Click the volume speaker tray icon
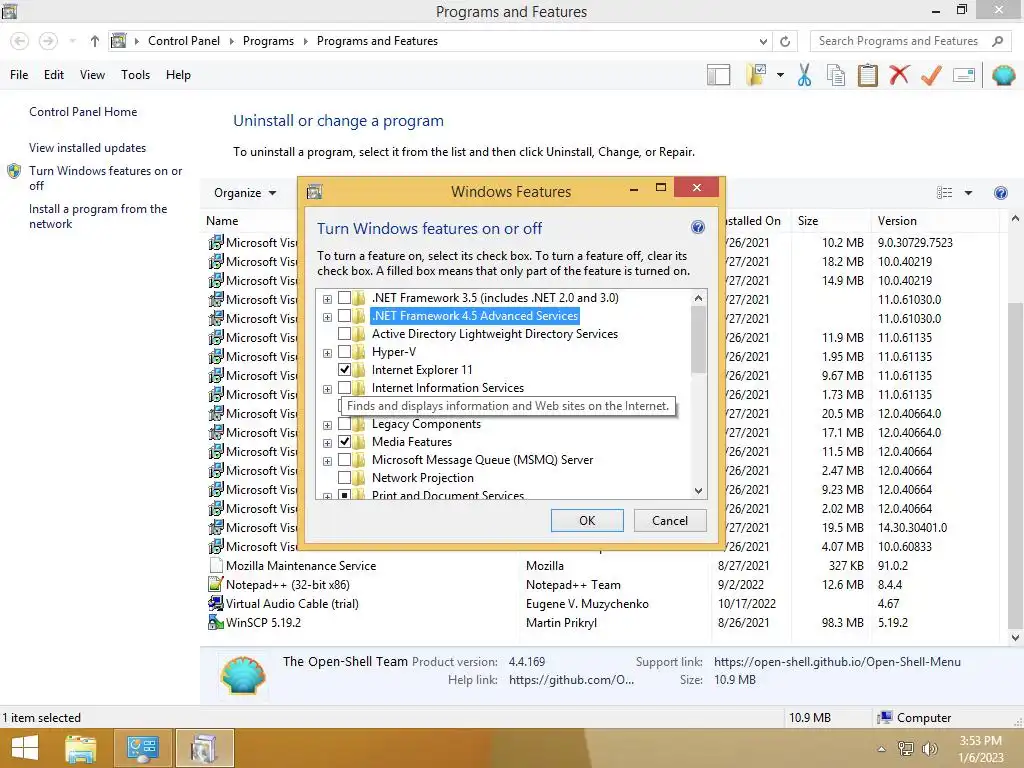This screenshot has width=1024, height=768. coord(929,748)
